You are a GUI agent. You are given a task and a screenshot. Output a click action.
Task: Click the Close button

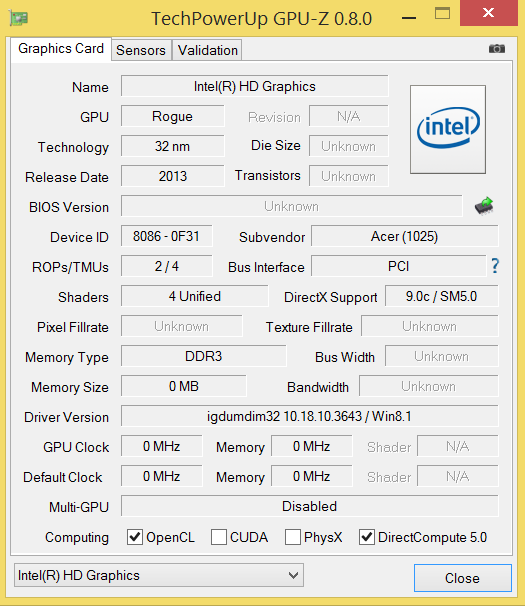point(463,578)
